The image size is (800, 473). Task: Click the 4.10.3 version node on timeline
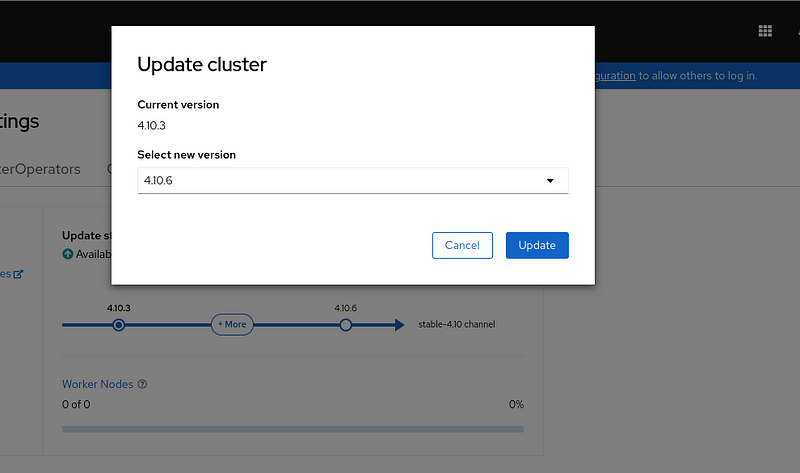click(118, 325)
